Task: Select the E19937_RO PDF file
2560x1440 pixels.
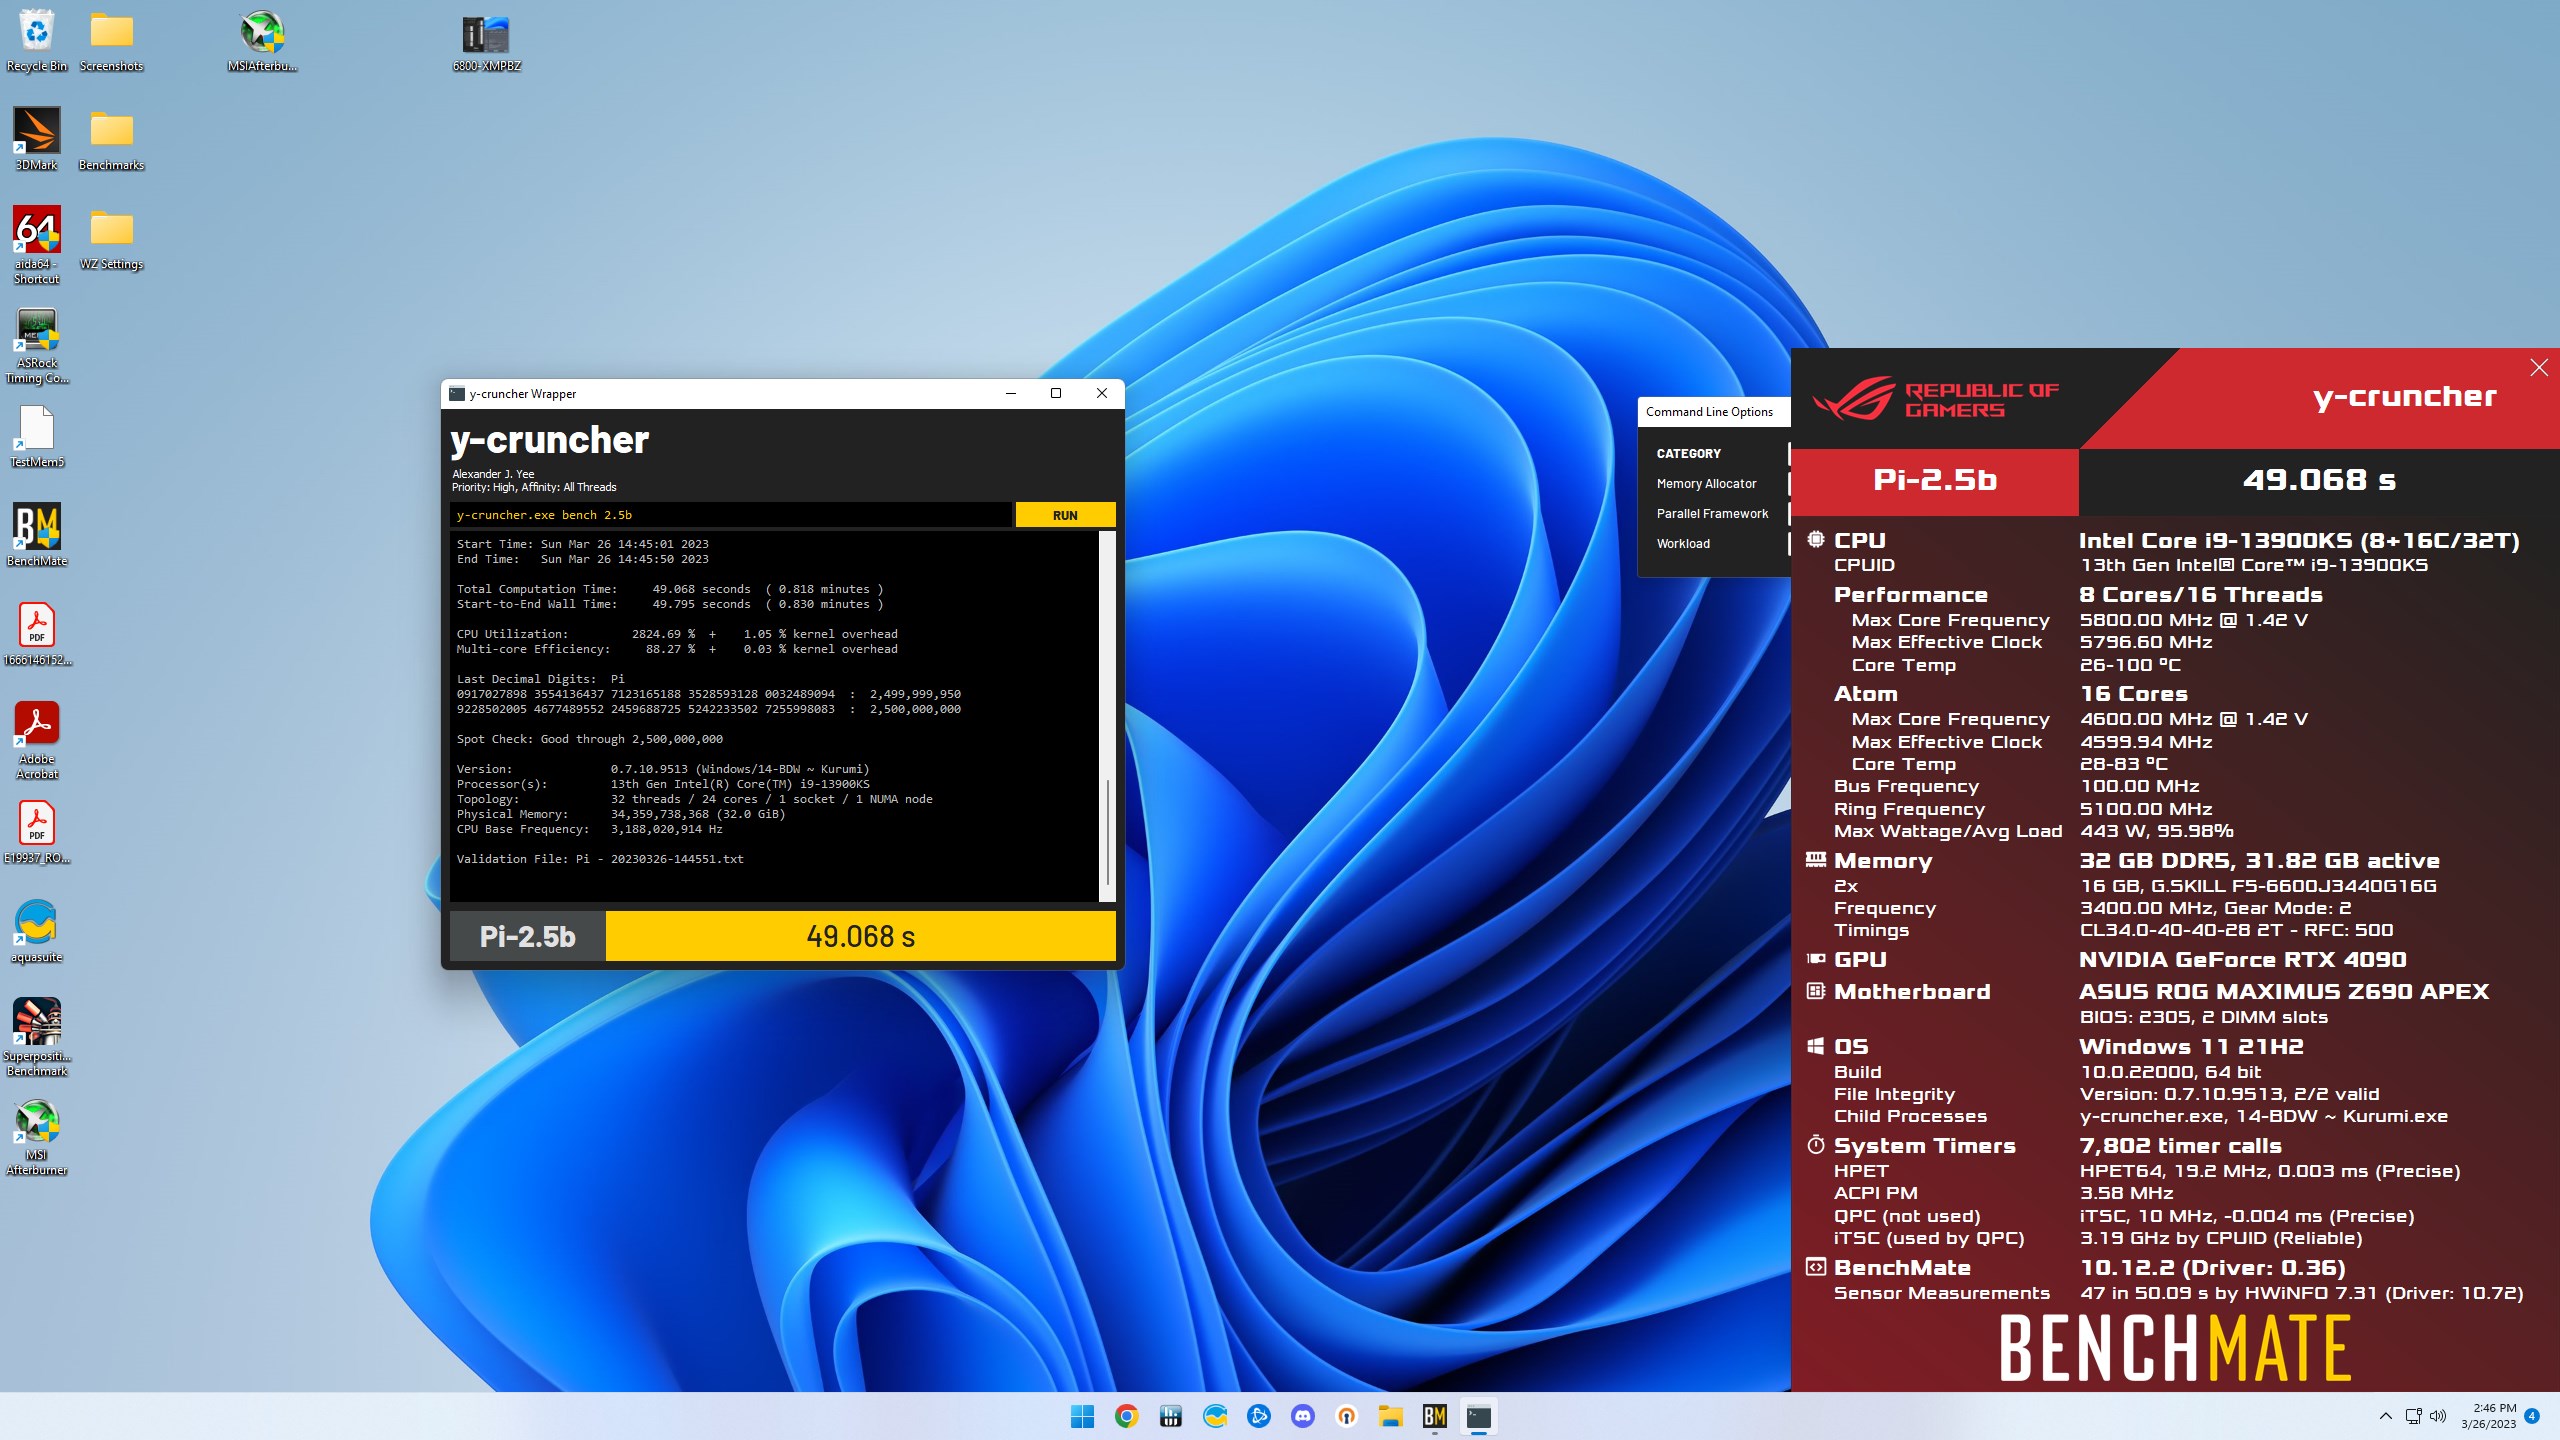Action: pyautogui.click(x=37, y=832)
